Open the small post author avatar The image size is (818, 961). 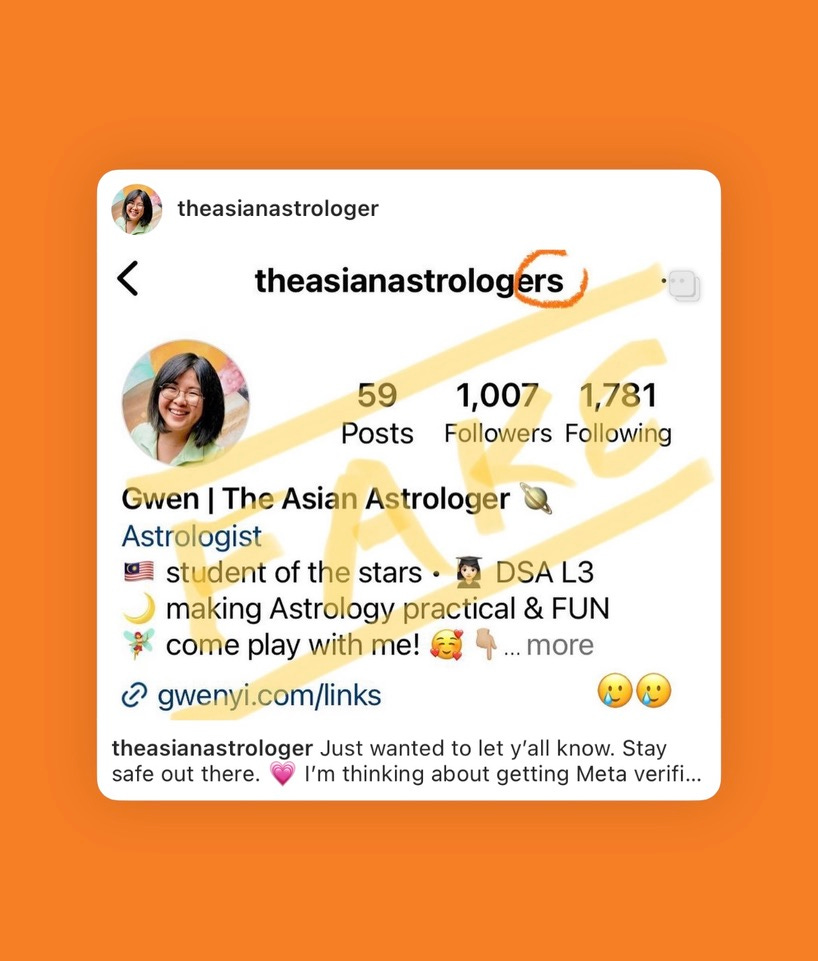(137, 209)
